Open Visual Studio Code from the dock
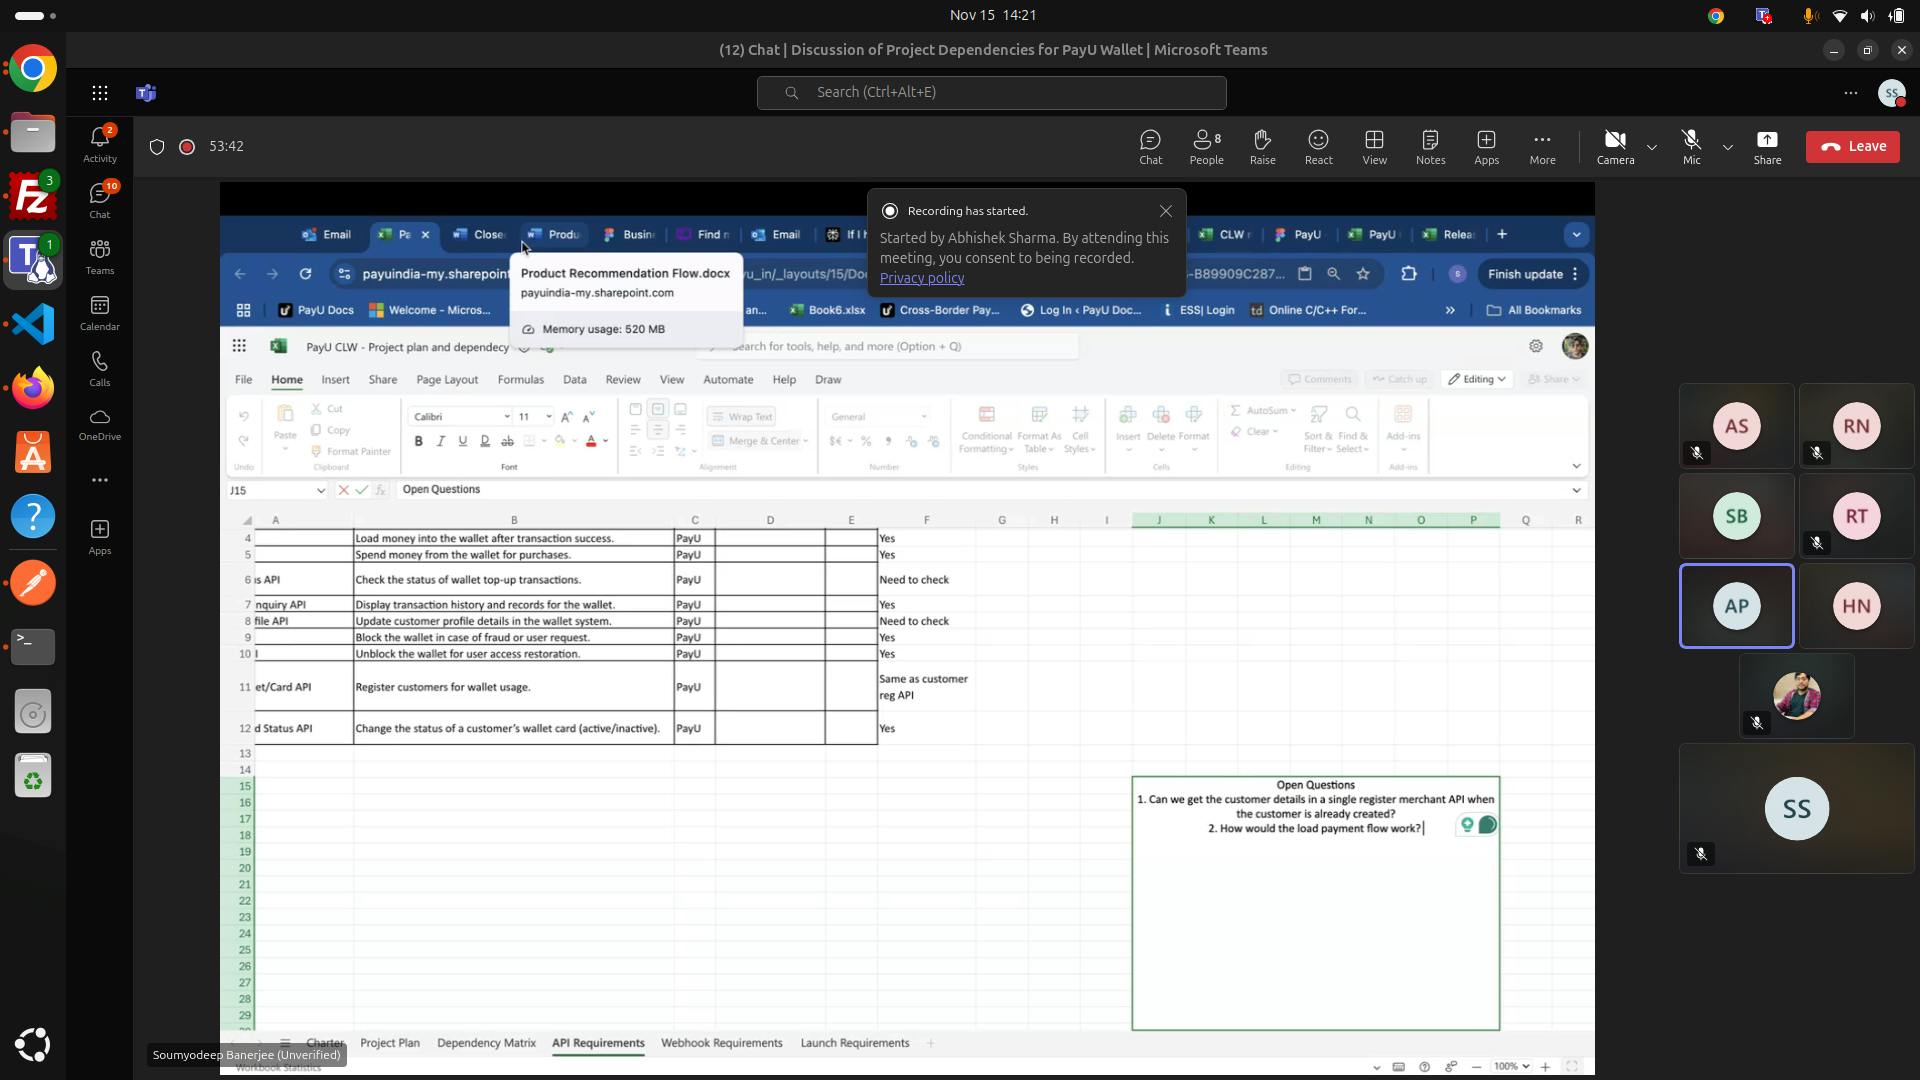Image resolution: width=1920 pixels, height=1080 pixels. coord(33,324)
